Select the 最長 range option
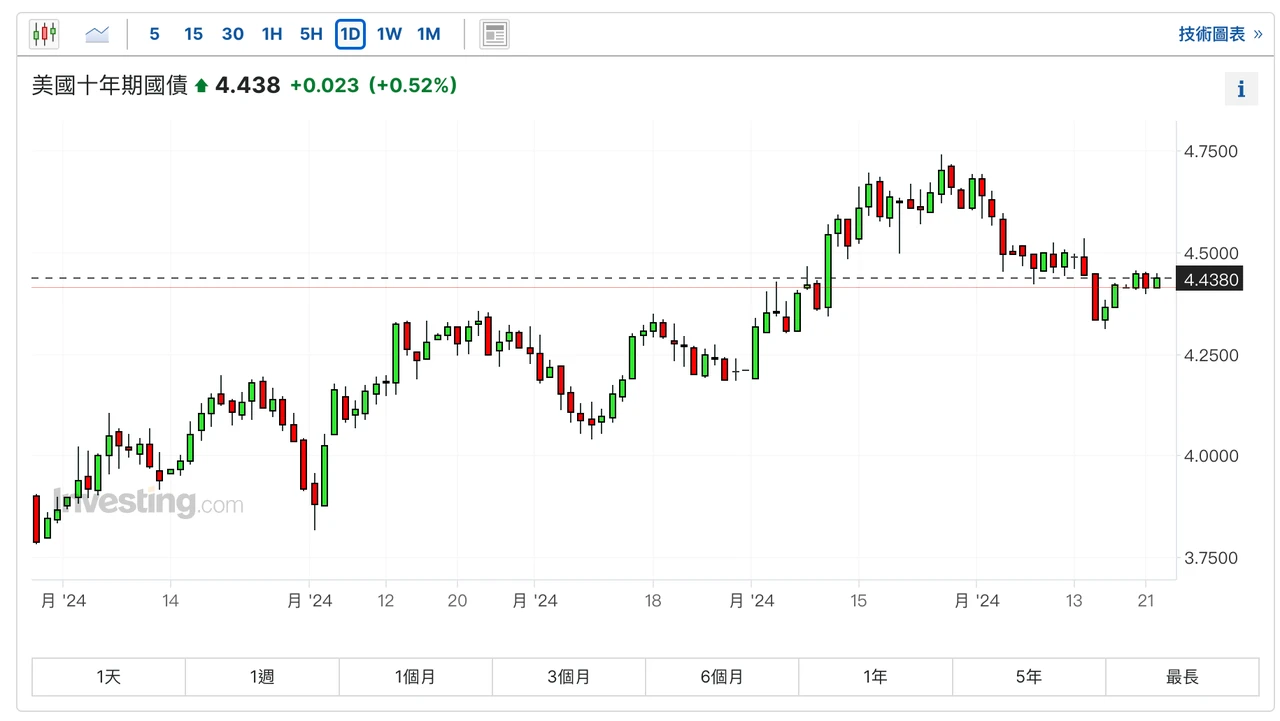 coord(1182,677)
